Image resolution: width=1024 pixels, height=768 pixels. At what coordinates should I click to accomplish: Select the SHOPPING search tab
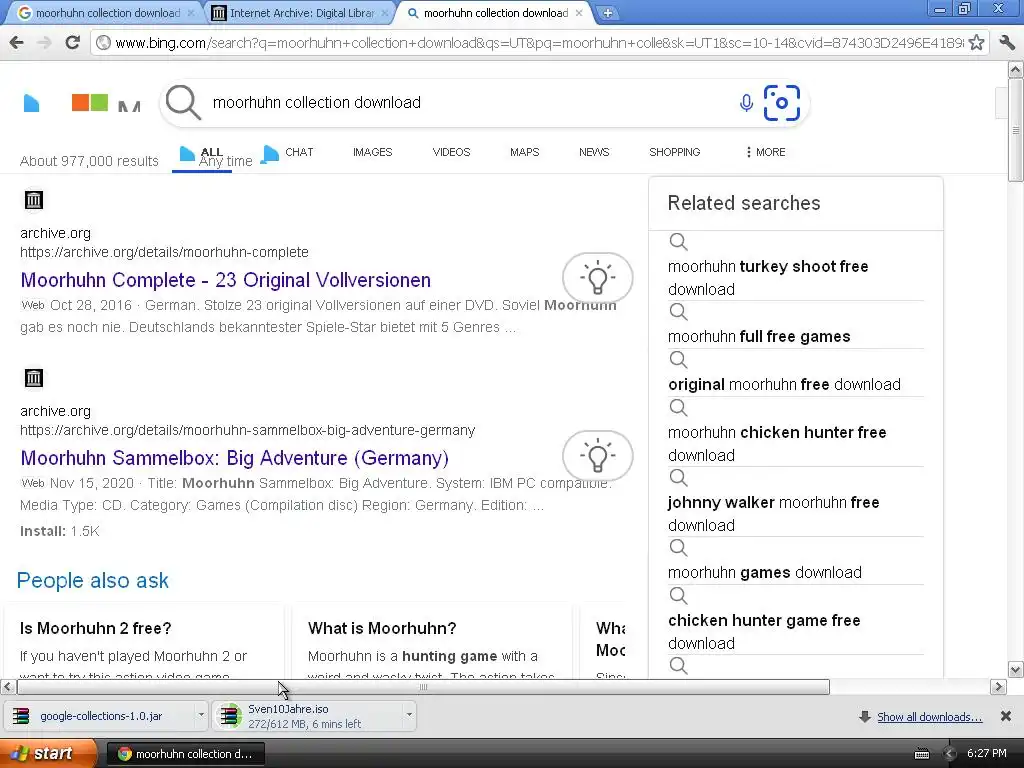[675, 152]
